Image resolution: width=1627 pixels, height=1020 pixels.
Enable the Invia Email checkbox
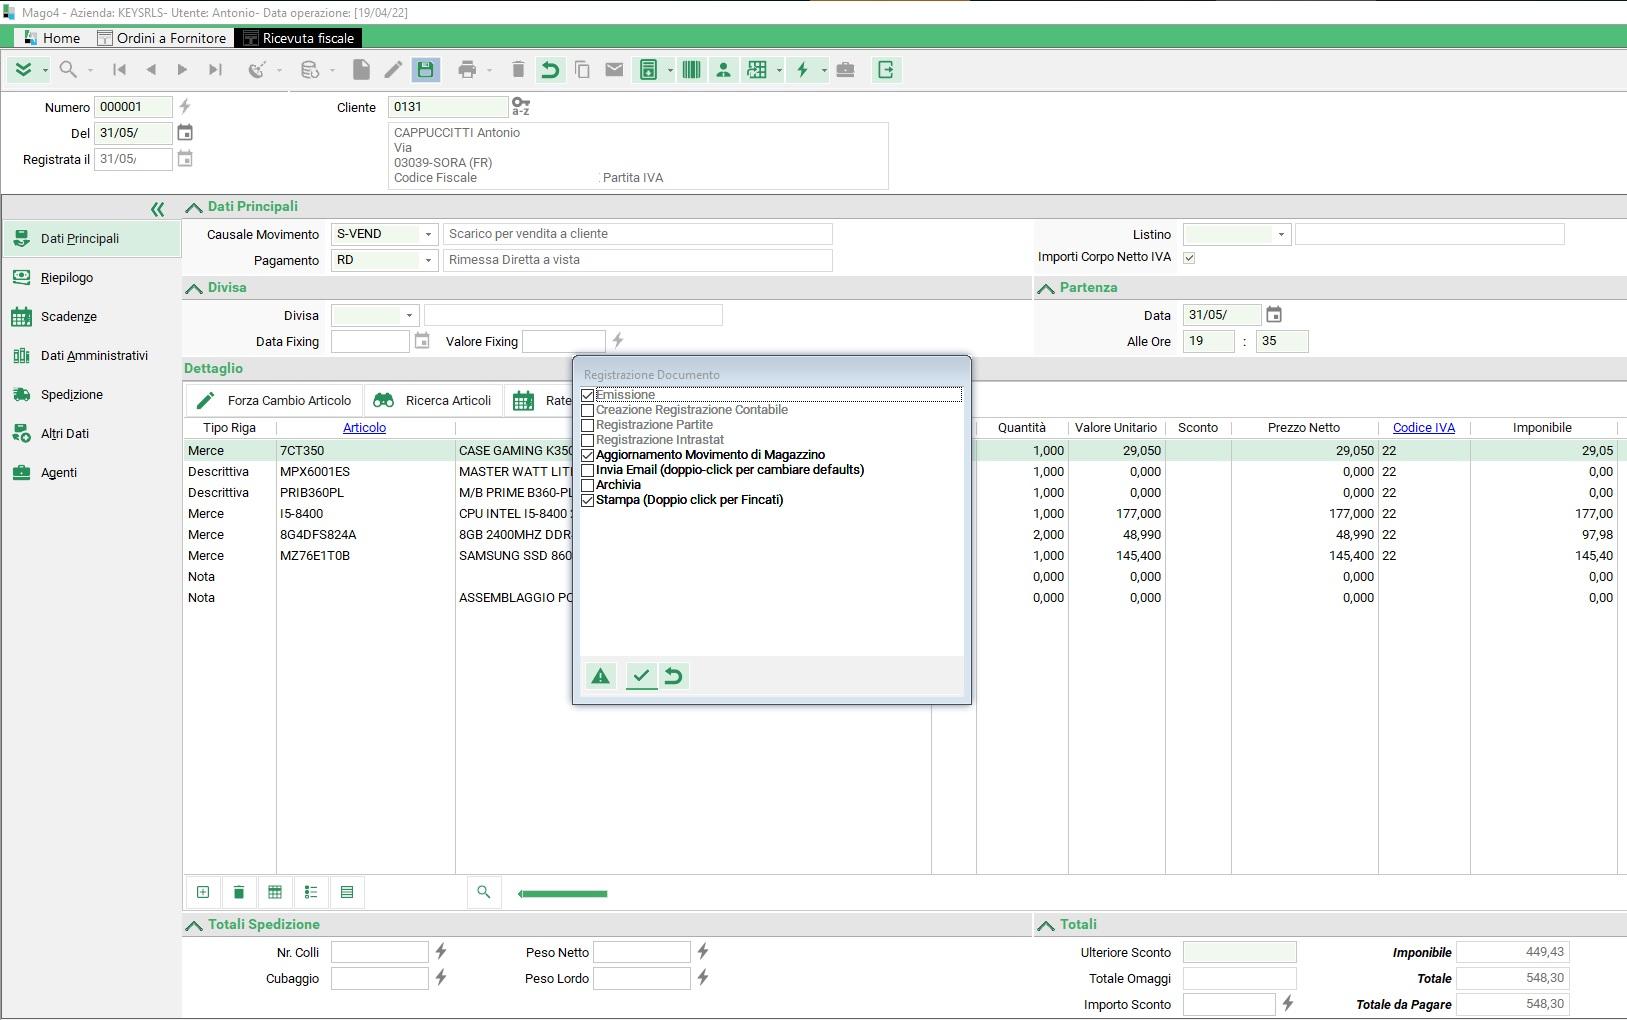point(588,470)
